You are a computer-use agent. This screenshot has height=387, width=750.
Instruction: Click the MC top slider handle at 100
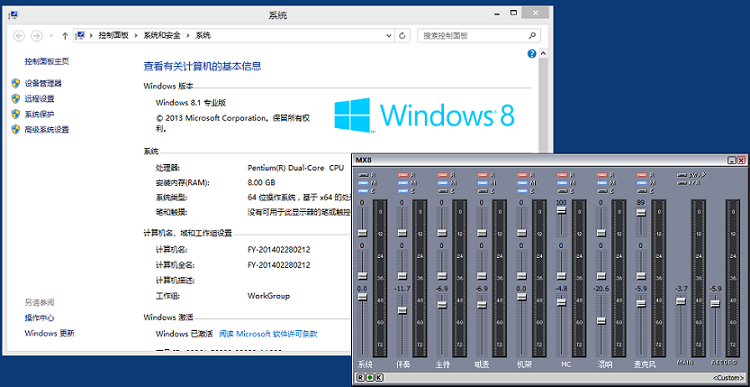coord(562,210)
